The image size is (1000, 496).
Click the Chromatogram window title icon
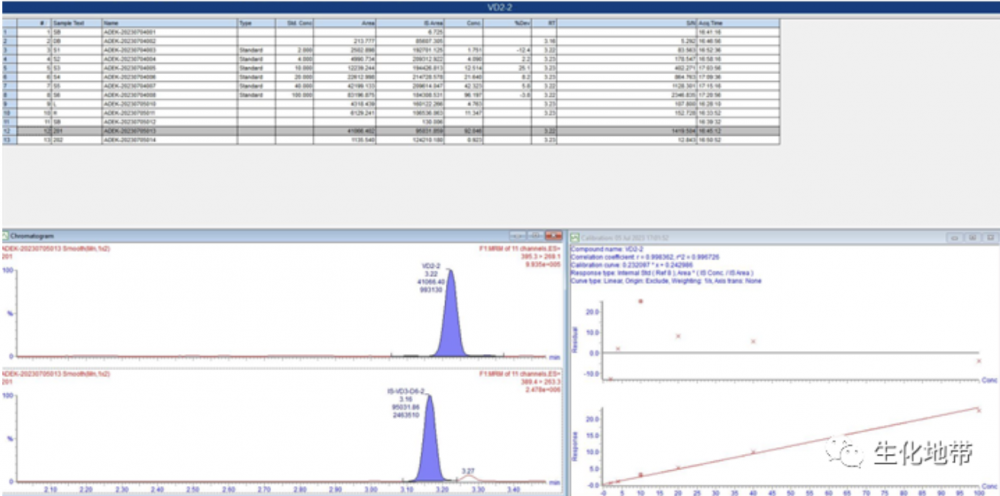click(5, 236)
